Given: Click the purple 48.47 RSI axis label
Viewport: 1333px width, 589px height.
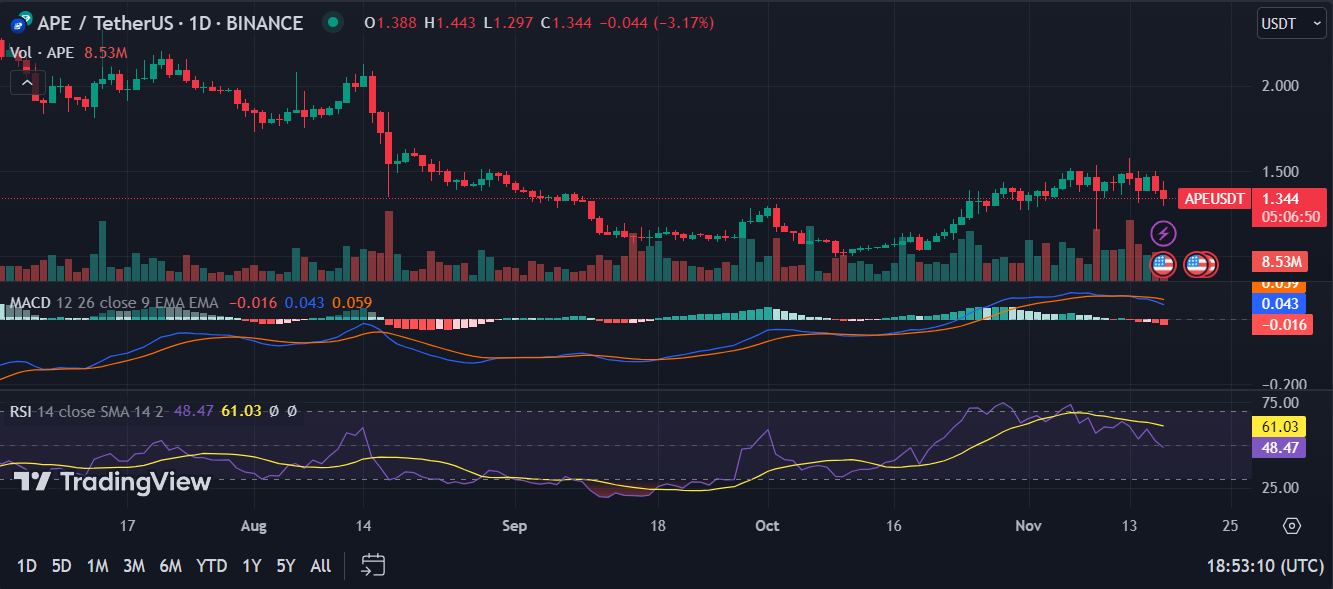Looking at the screenshot, I should click(x=1279, y=447).
